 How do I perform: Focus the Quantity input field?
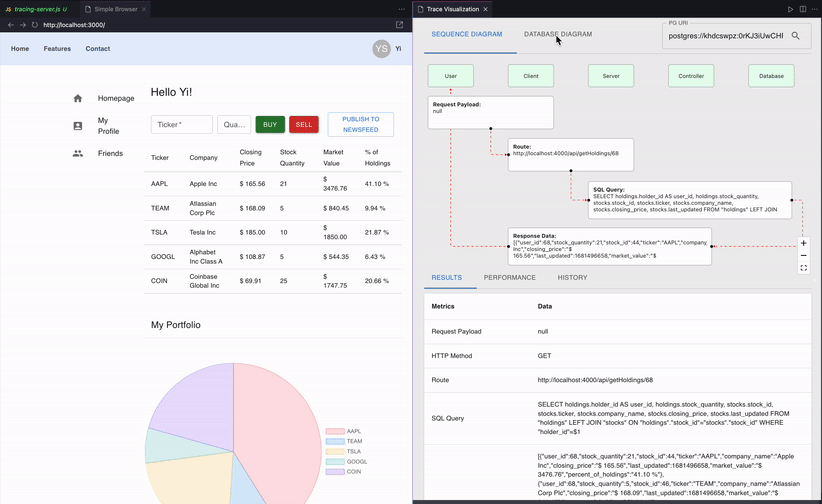click(234, 124)
